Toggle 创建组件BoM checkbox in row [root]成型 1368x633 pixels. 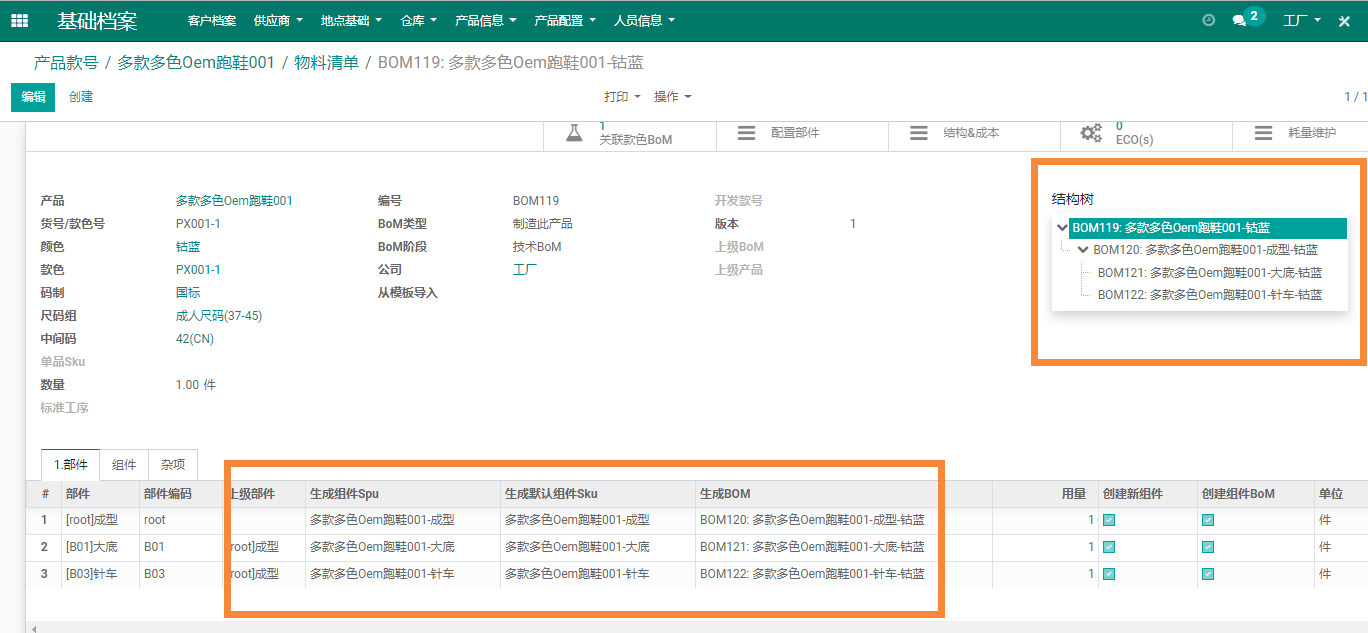[1208, 520]
